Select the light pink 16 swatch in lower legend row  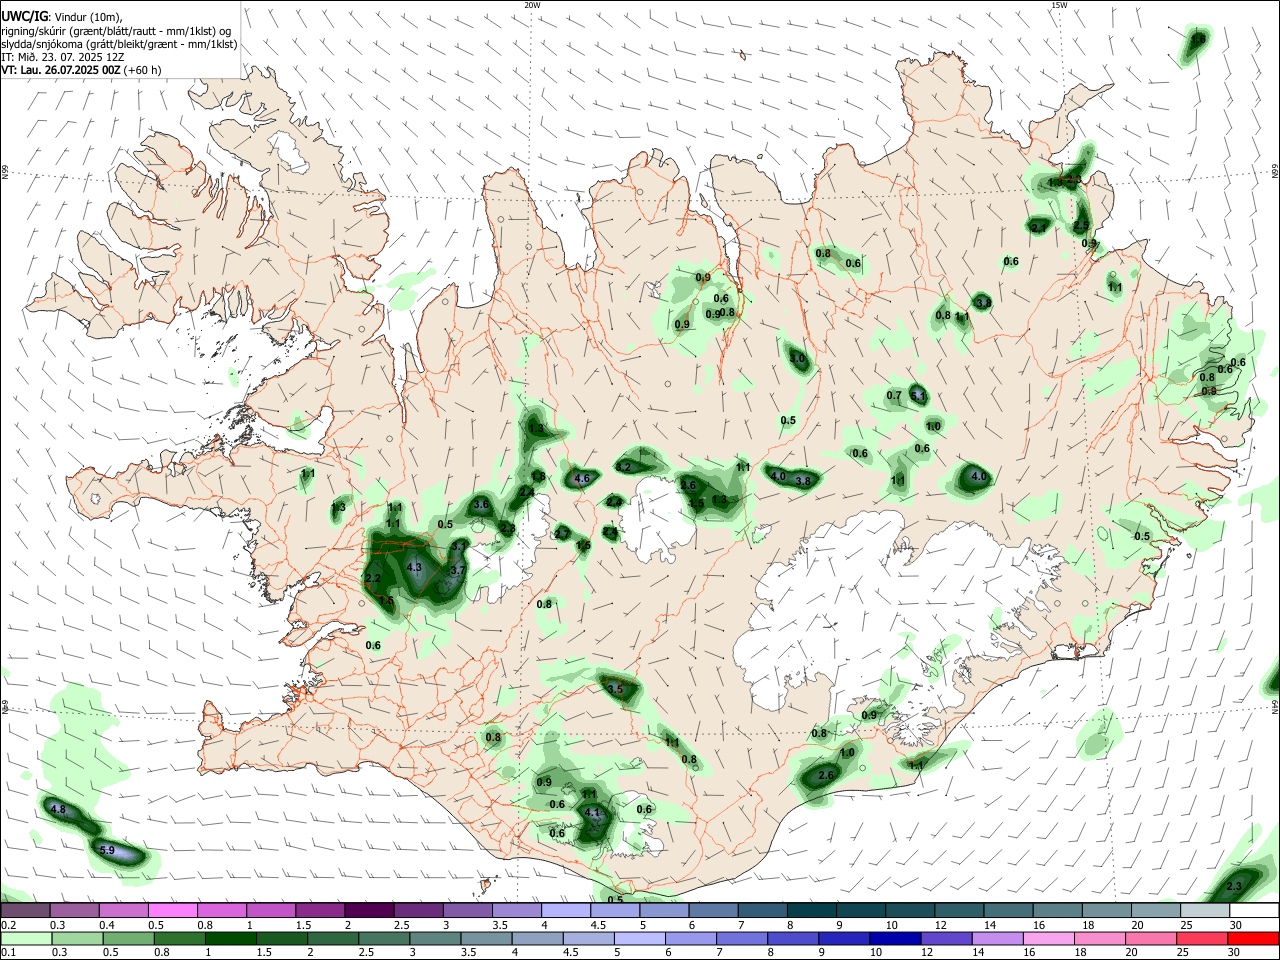point(1048,939)
